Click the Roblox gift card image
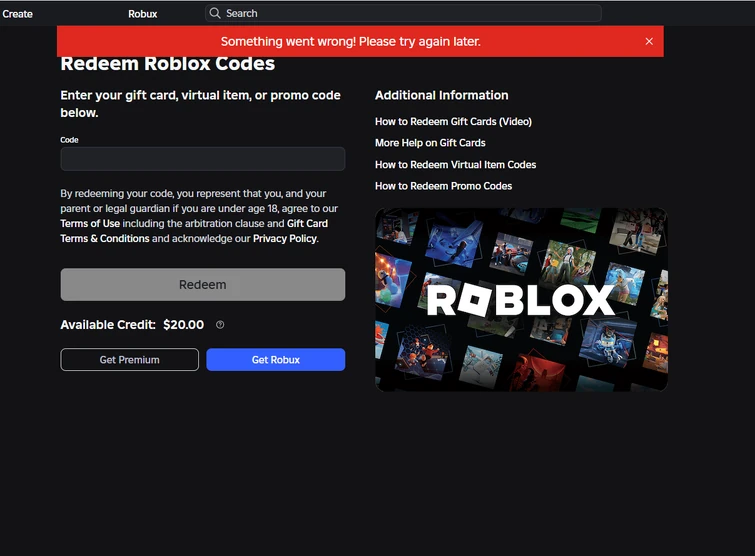Image resolution: width=755 pixels, height=556 pixels. pyautogui.click(x=521, y=299)
